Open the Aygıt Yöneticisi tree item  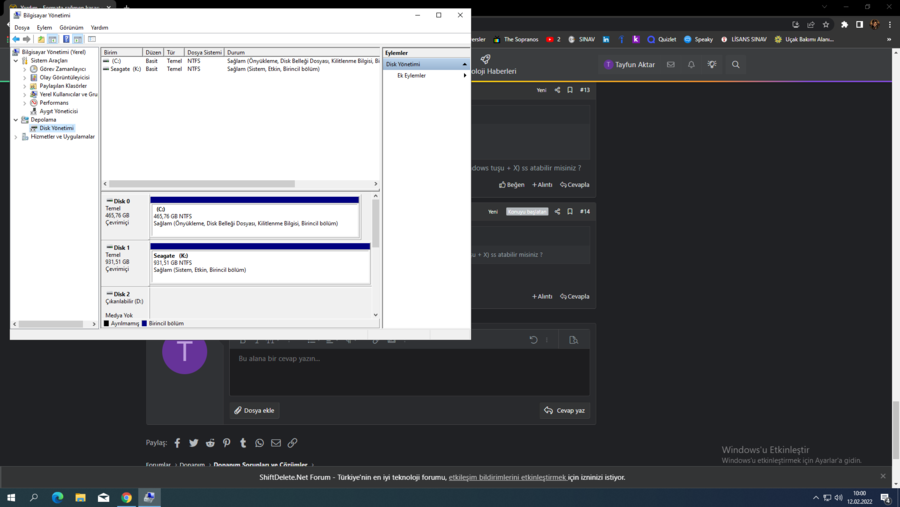click(x=58, y=111)
